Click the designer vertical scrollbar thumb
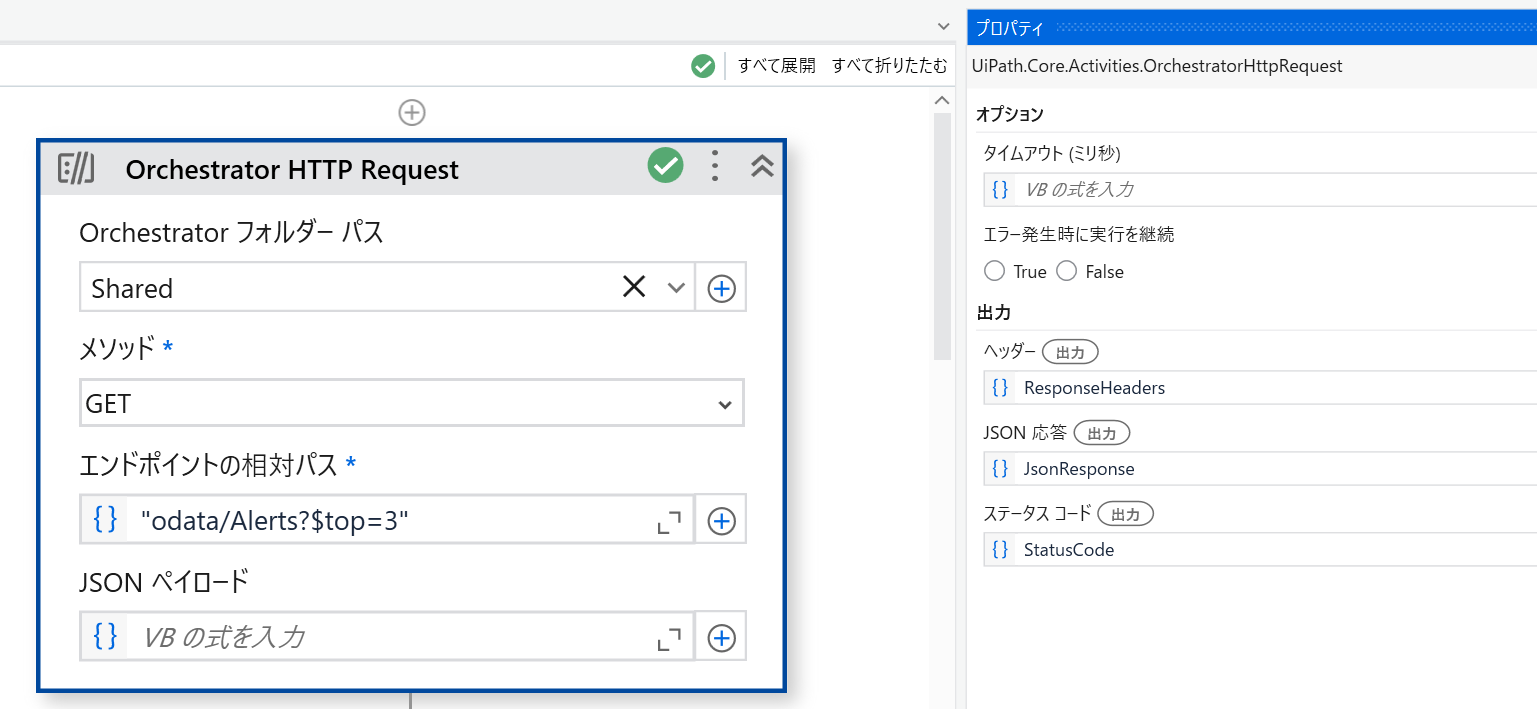This screenshot has height=709, width=1537. coord(942,237)
